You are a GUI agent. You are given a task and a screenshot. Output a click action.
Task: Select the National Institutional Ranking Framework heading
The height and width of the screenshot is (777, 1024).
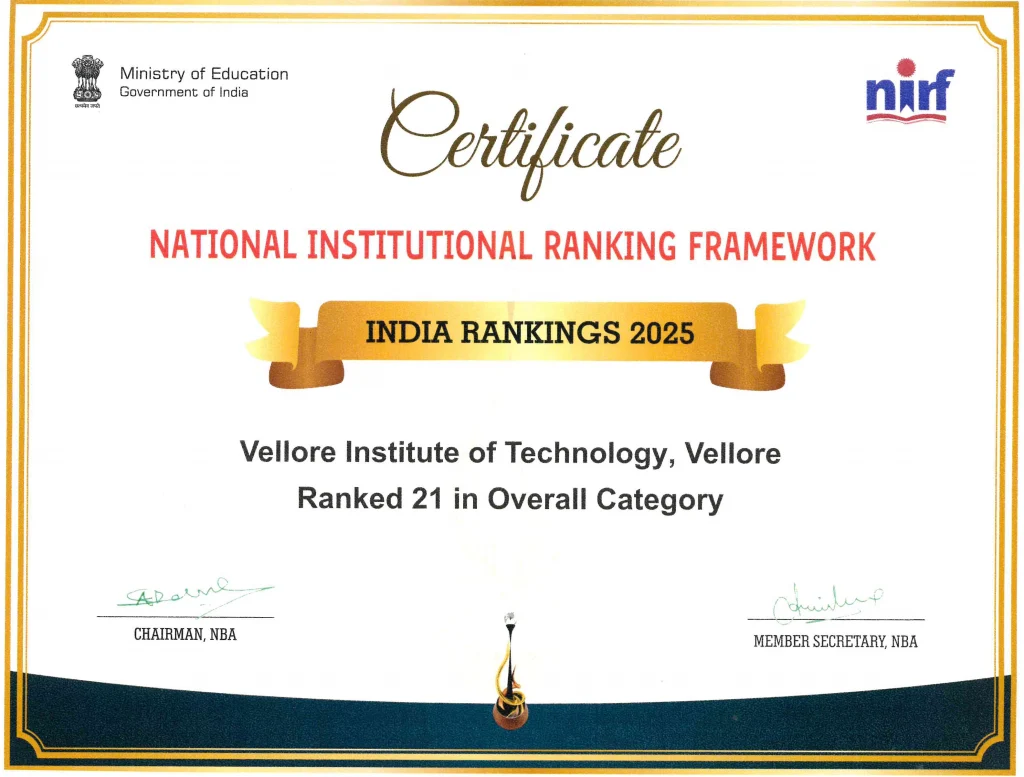(x=512, y=245)
